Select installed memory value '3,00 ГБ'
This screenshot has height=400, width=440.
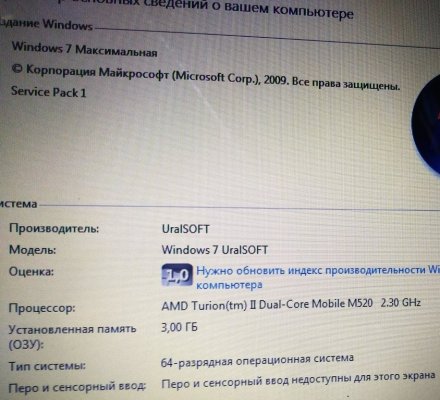(x=179, y=327)
